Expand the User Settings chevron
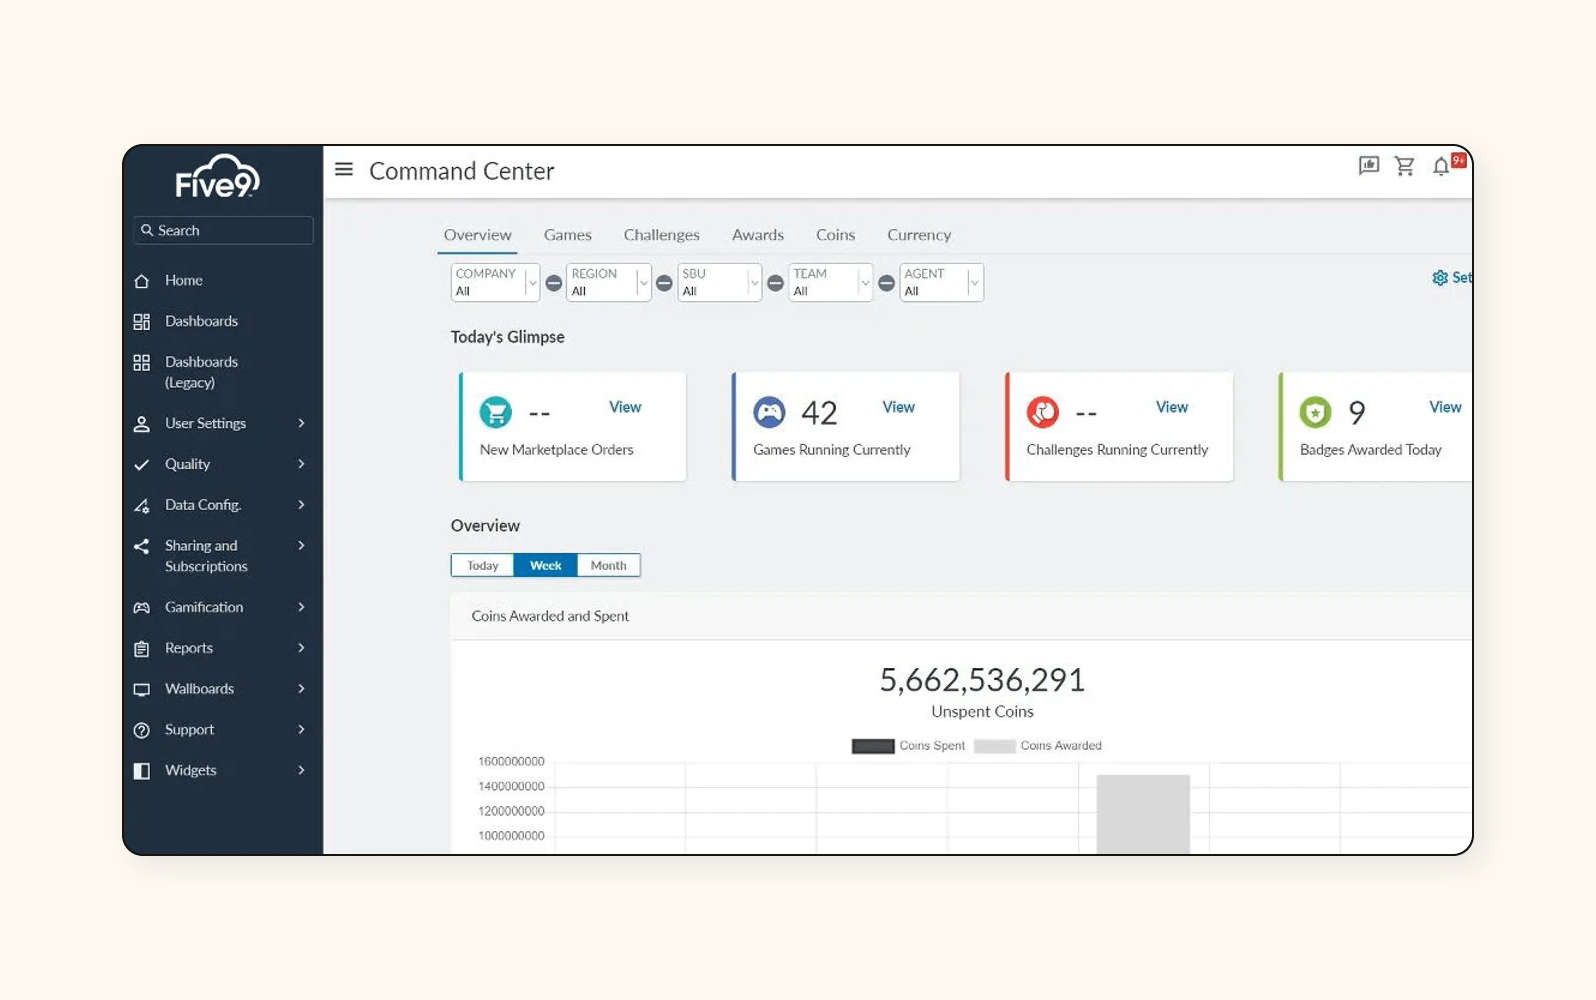This screenshot has height=1000, width=1596. [301, 424]
